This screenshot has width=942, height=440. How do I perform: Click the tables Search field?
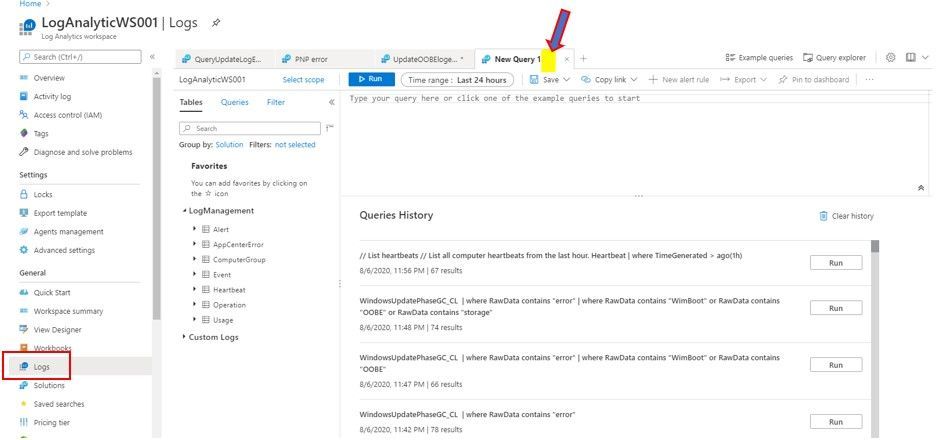(x=249, y=128)
